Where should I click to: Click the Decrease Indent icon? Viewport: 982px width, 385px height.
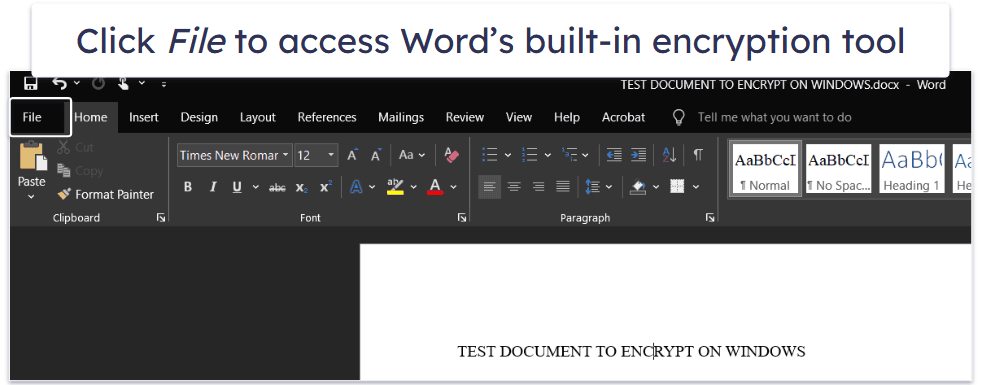point(614,155)
